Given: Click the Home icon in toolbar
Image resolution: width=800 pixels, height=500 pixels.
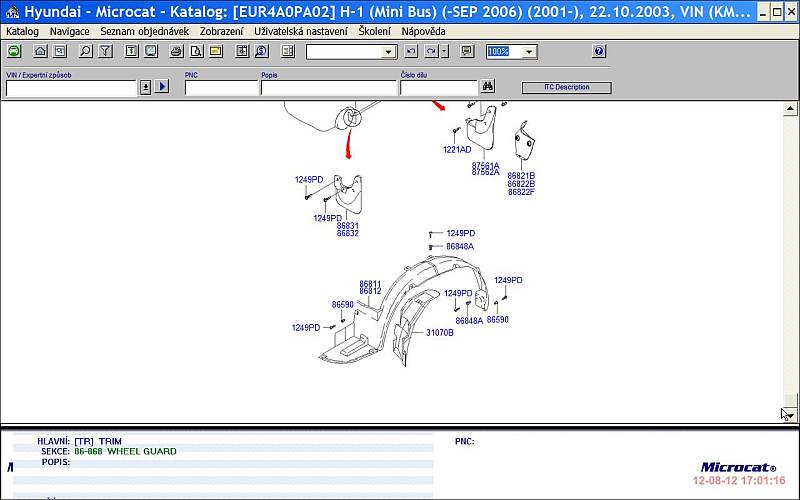Looking at the screenshot, I should tap(40, 50).
